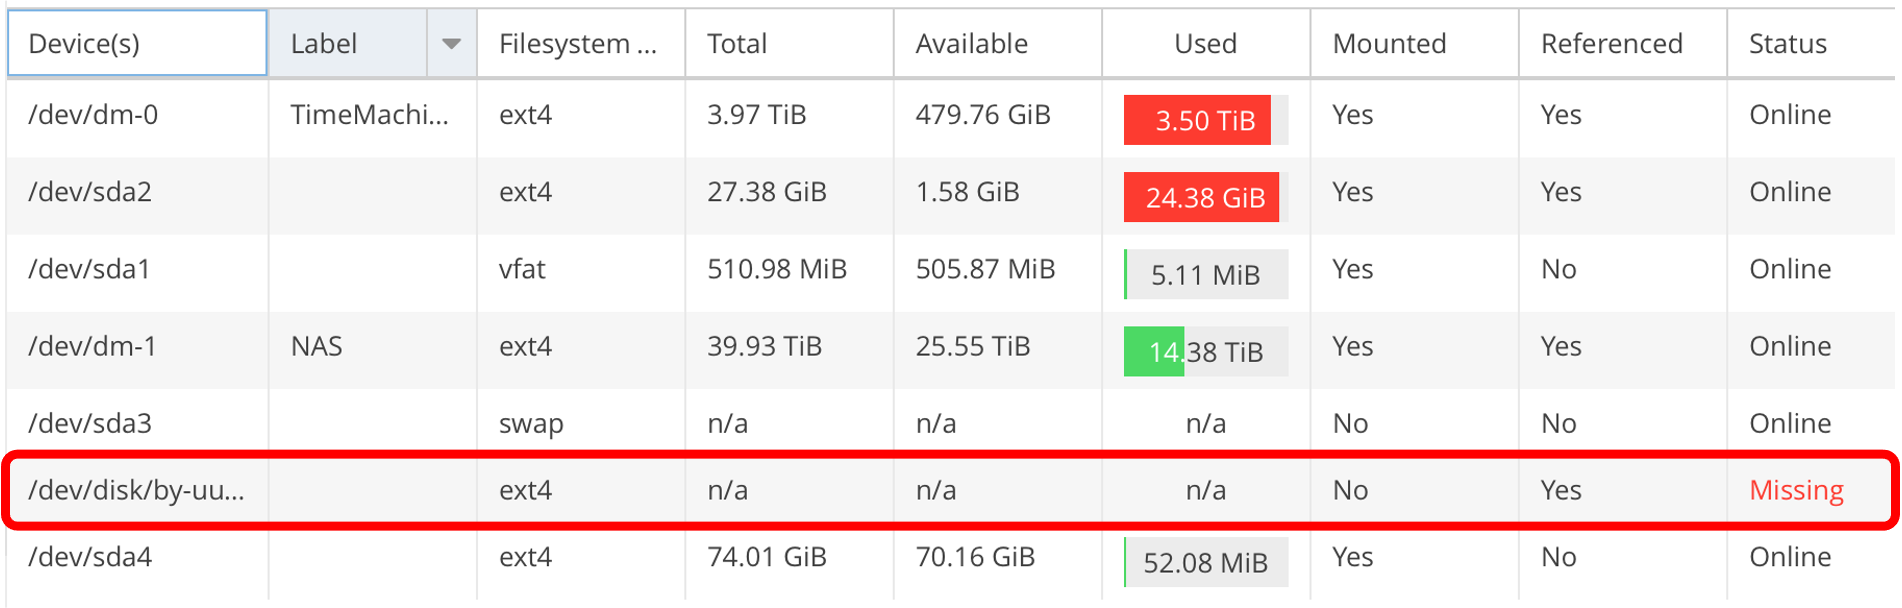Screen dimensions: 1902x608
Task: Sort by the Filesystem column header
Action: tap(581, 43)
